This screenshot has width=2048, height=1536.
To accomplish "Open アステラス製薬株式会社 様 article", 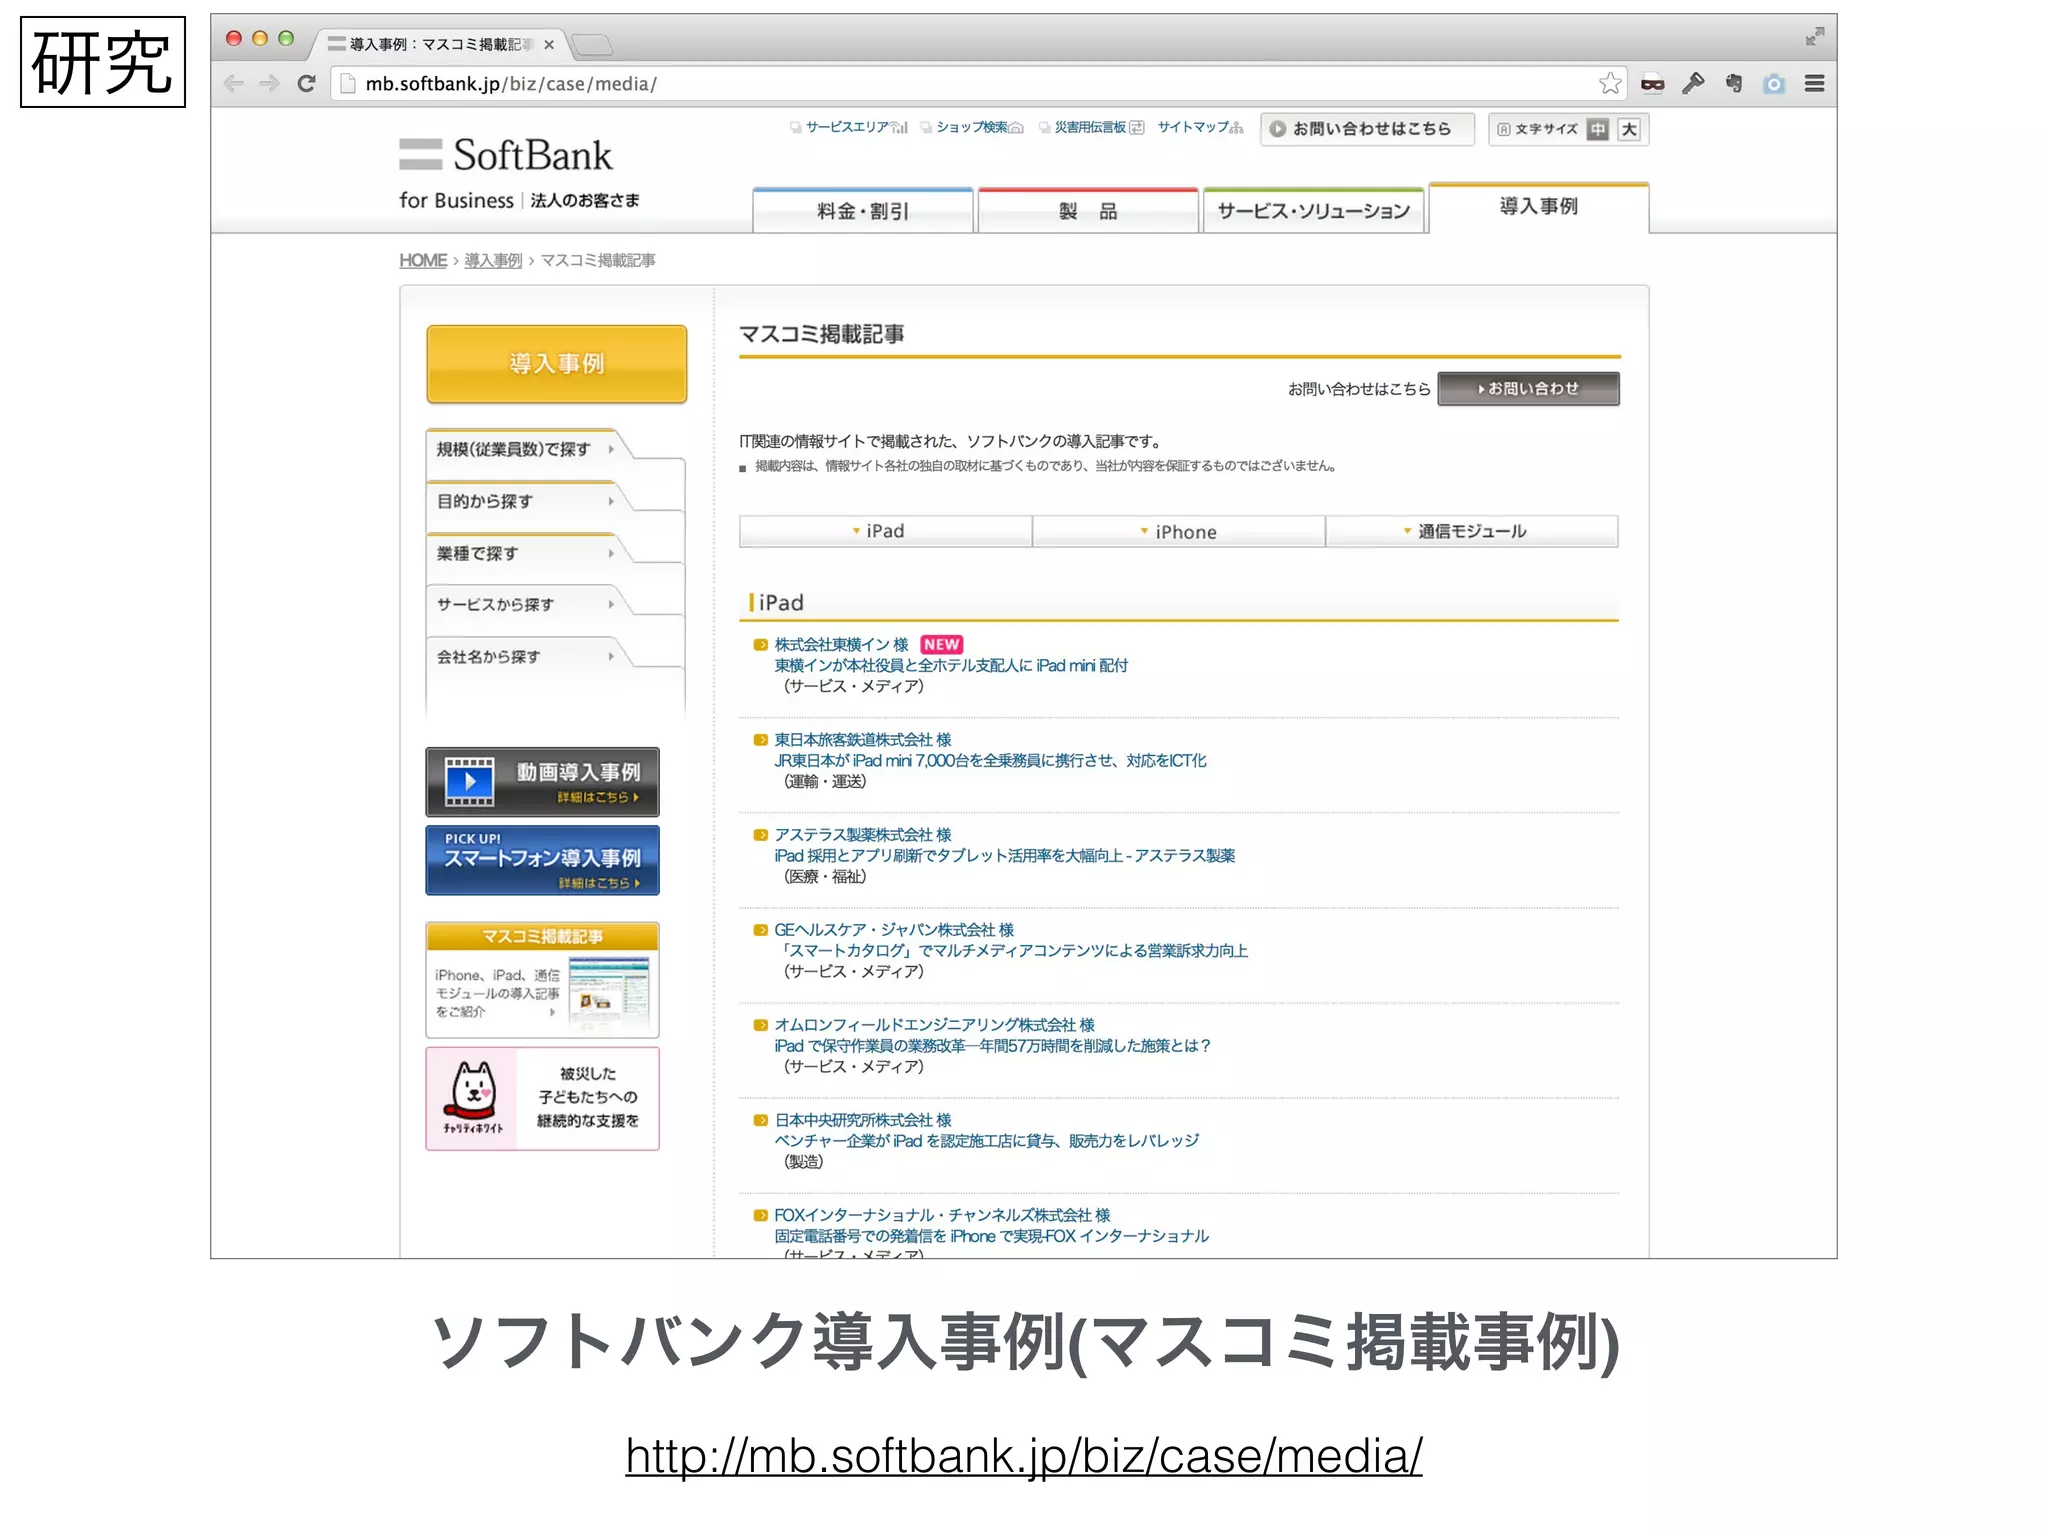I will pos(863,835).
